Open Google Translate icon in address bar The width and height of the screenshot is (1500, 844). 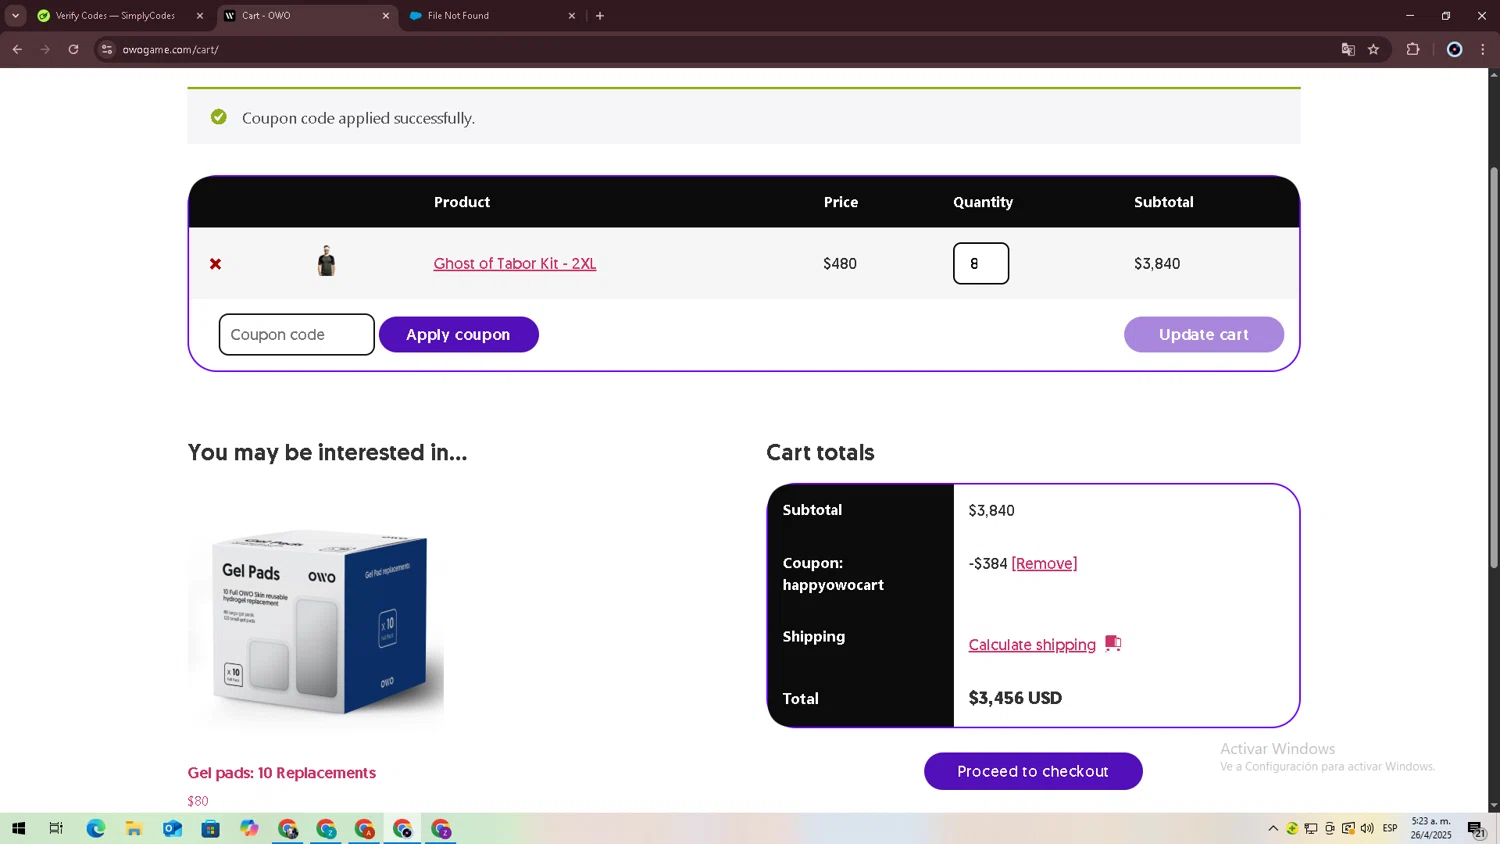1348,49
